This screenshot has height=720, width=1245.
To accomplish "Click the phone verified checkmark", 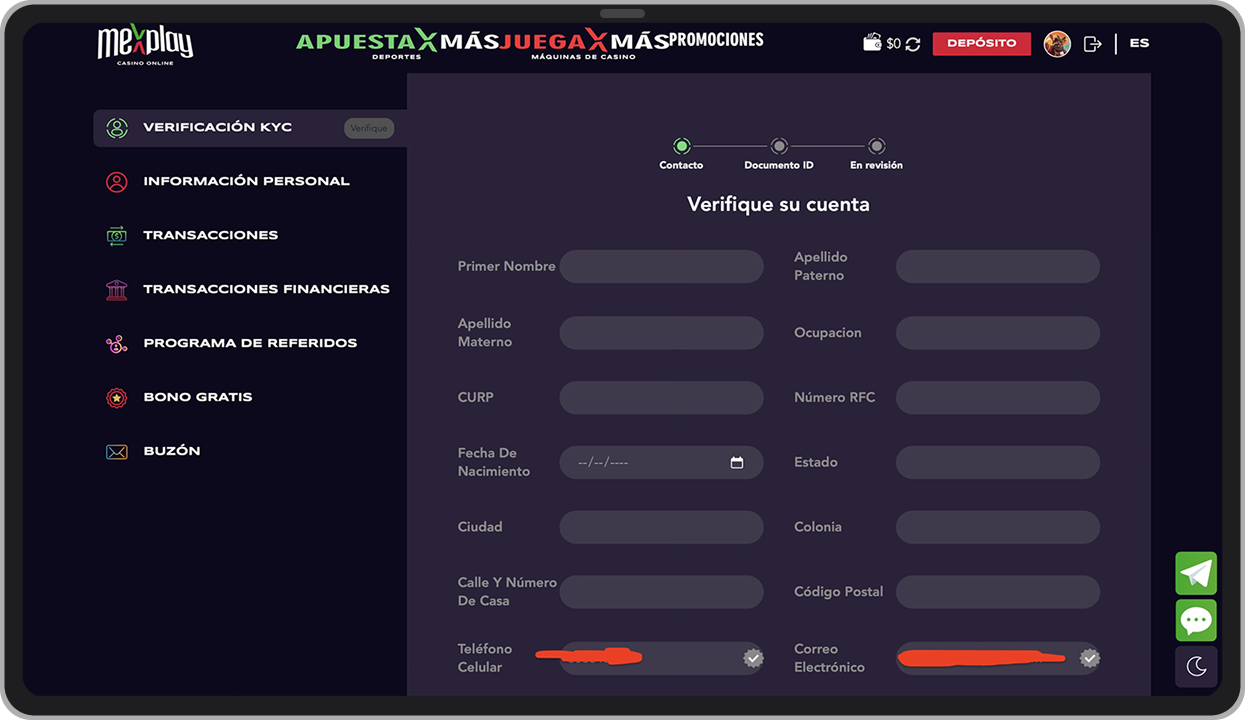I will tap(753, 658).
